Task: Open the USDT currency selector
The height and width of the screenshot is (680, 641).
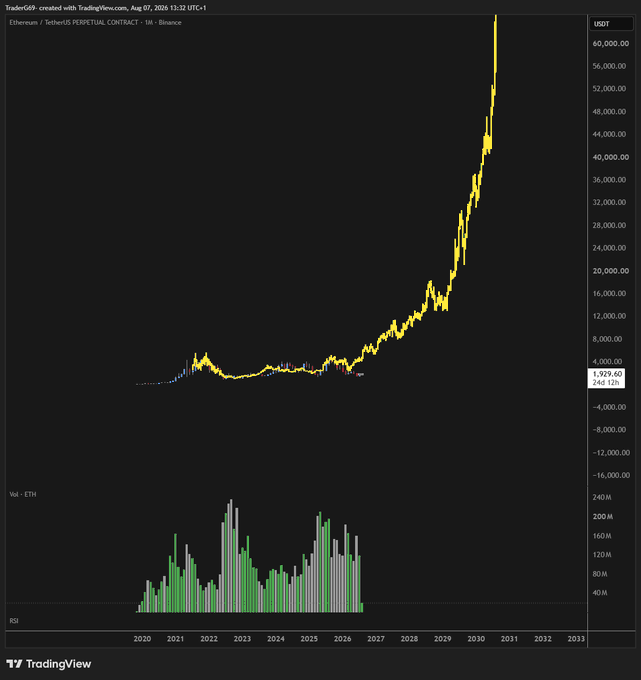Action: point(611,24)
